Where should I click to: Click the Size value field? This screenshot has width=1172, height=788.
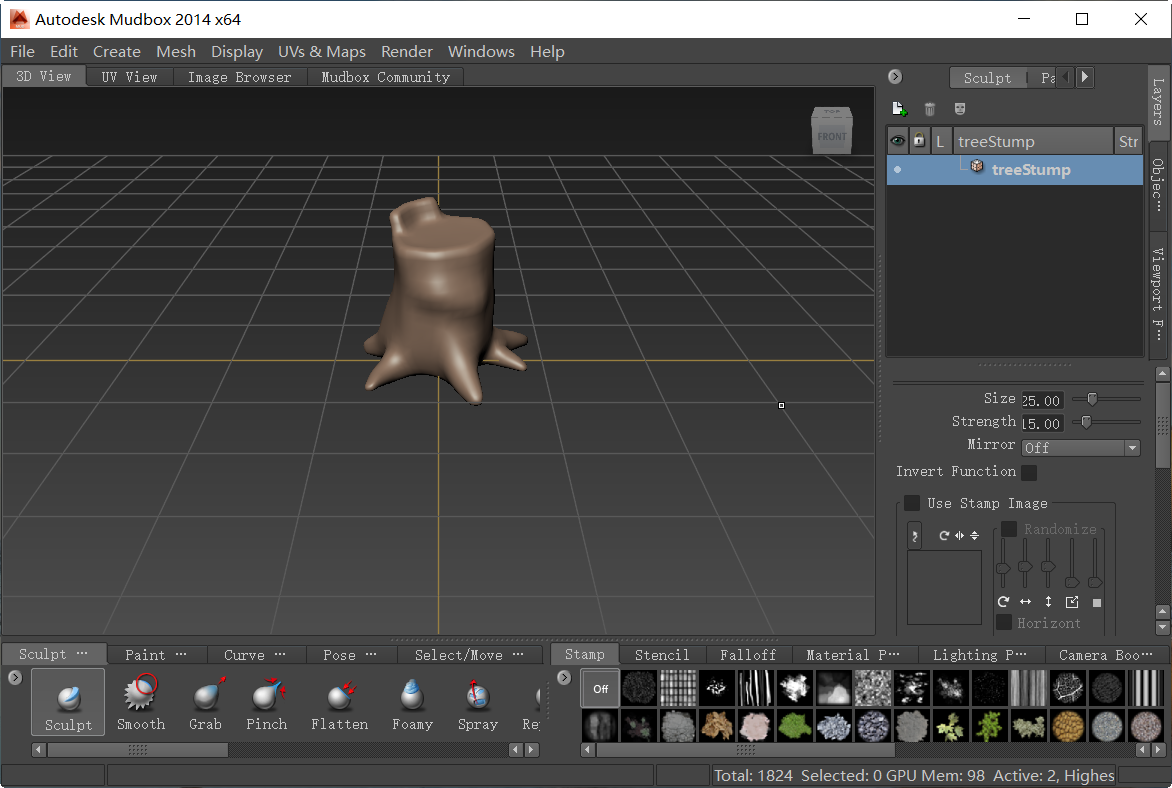[x=1042, y=401]
